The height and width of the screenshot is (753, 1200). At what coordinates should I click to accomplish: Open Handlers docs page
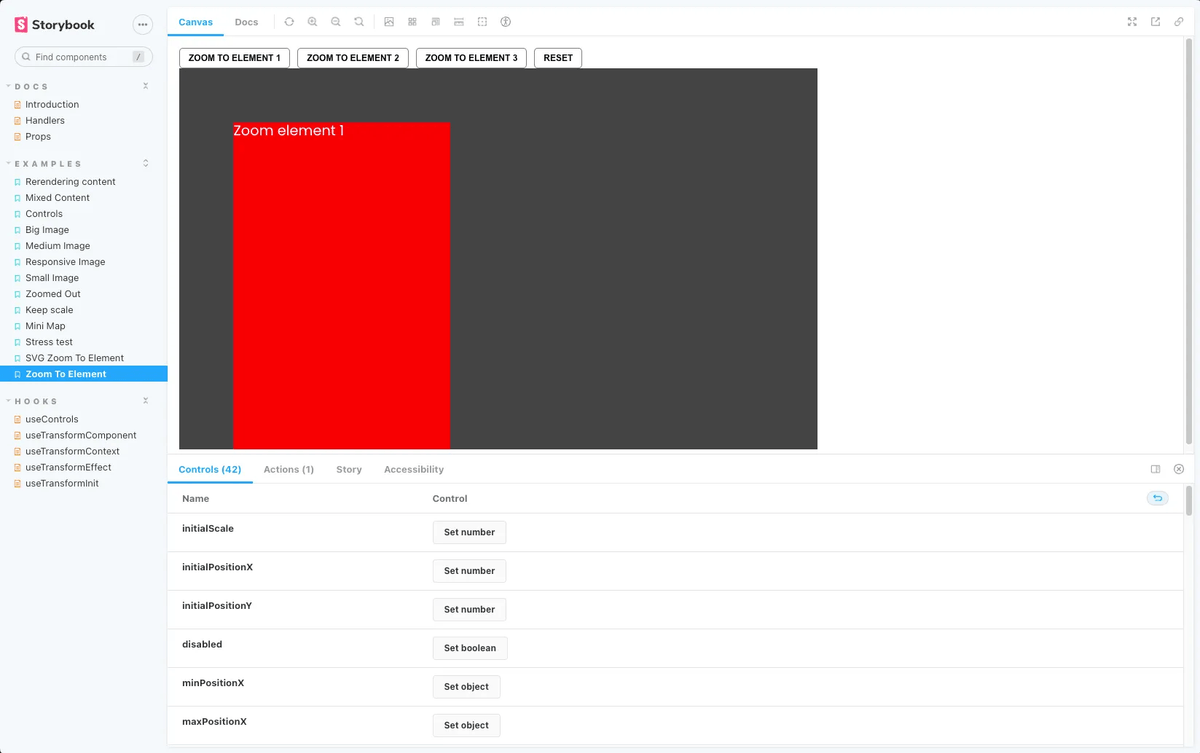[45, 121]
